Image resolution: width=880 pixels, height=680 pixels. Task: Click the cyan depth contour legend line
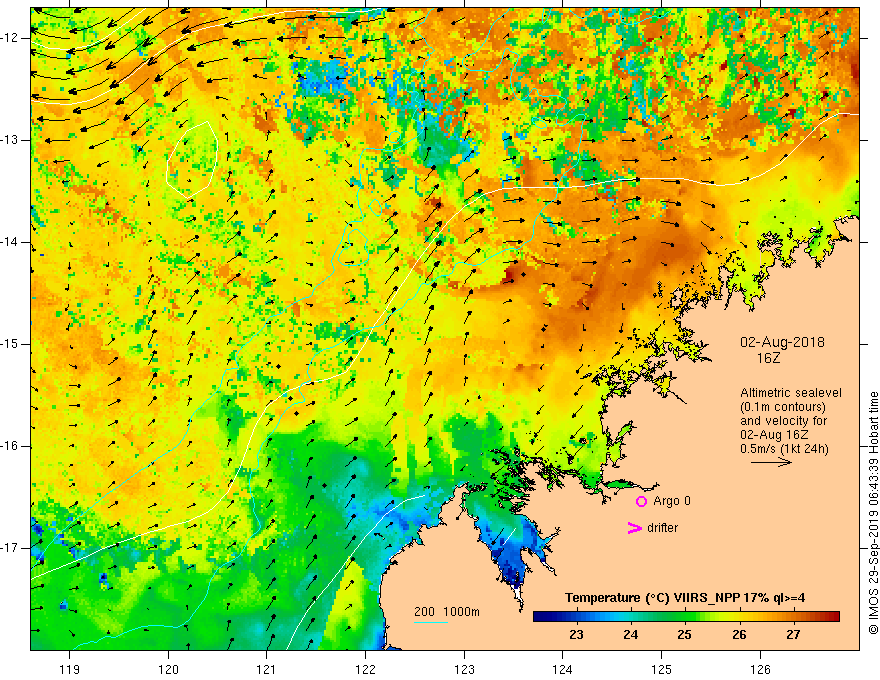(x=431, y=623)
